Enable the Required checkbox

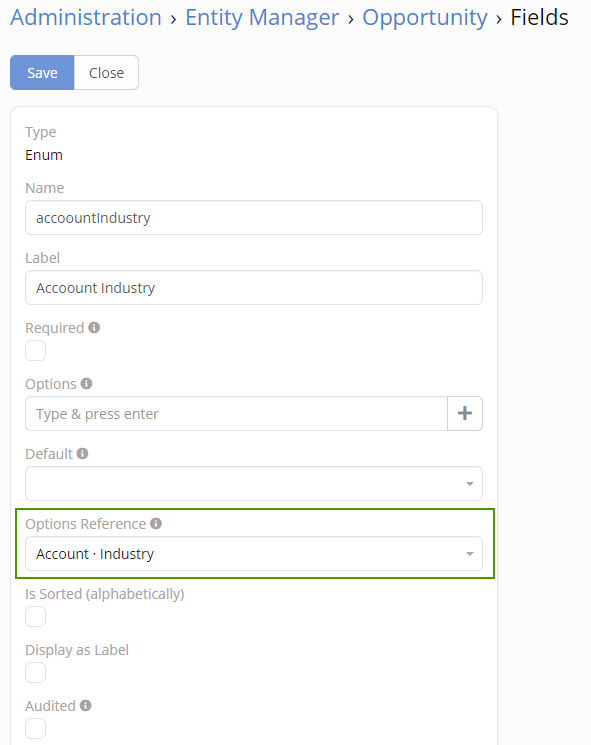click(x=36, y=351)
